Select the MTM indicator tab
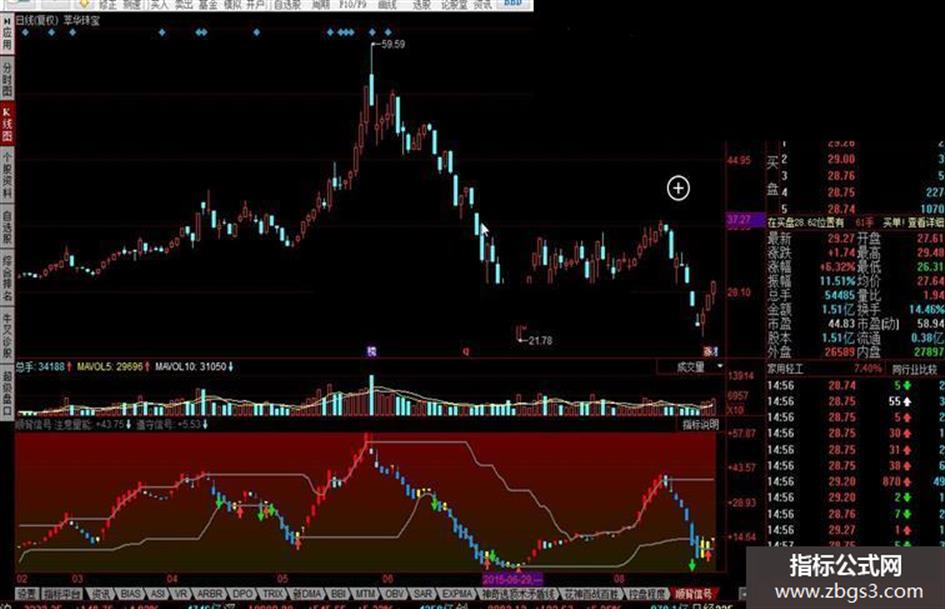This screenshot has width=945, height=609. point(365,594)
